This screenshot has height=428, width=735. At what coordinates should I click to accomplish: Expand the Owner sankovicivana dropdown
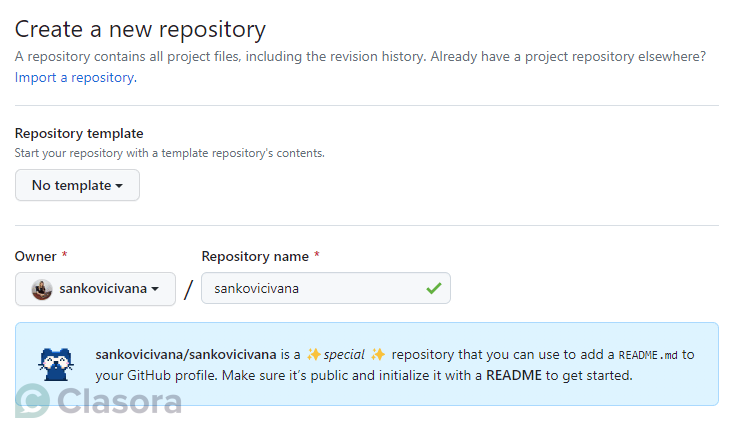click(x=95, y=289)
